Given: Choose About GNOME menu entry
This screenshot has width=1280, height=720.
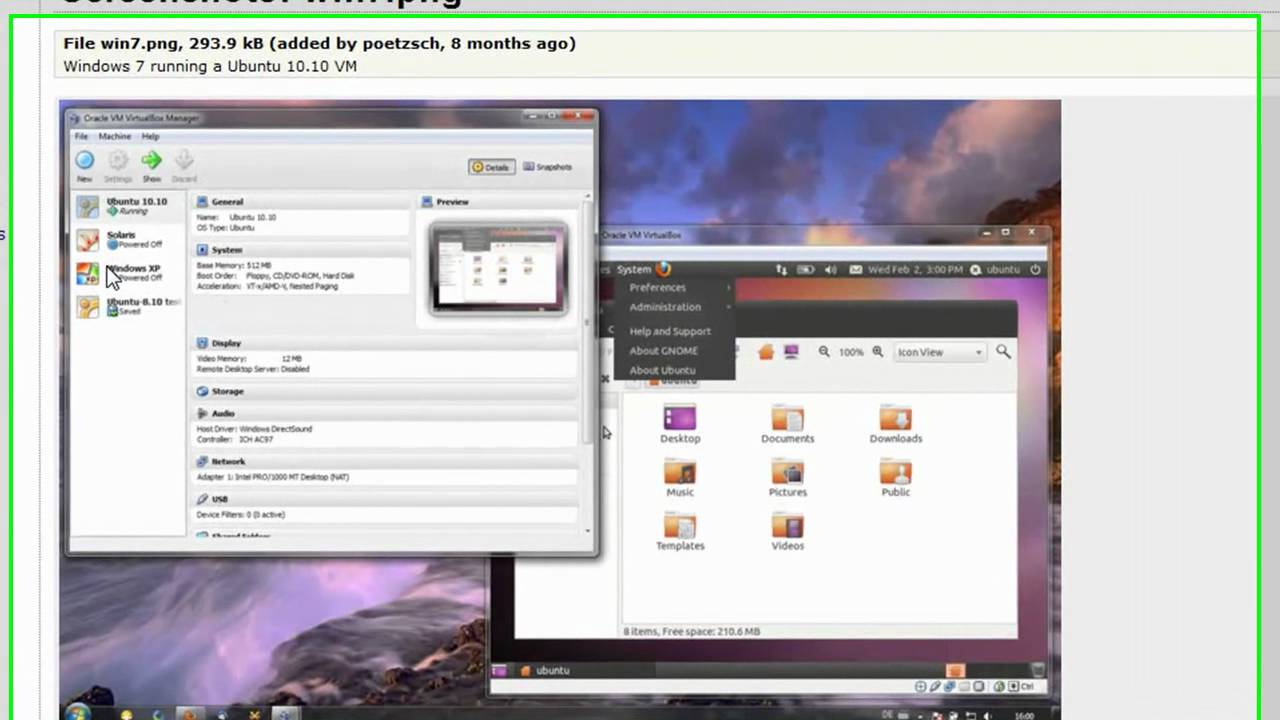Looking at the screenshot, I should click(664, 351).
